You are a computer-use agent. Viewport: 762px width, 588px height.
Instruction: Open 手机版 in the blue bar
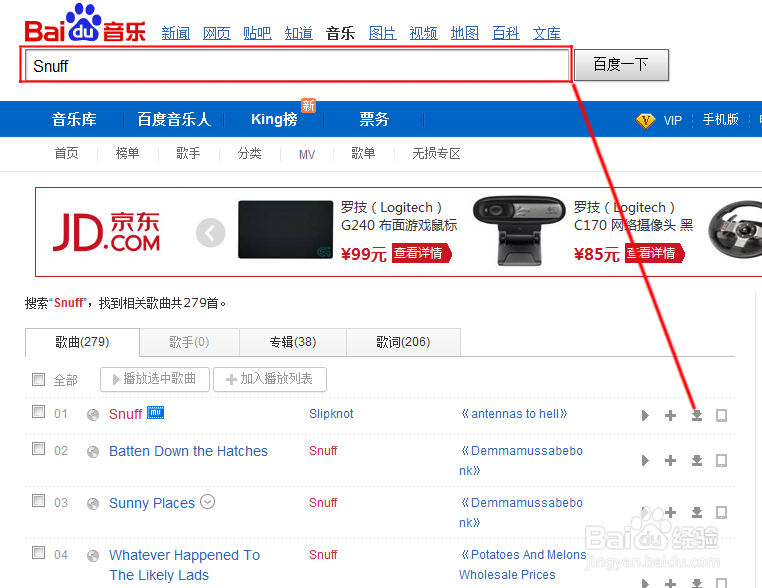[720, 120]
